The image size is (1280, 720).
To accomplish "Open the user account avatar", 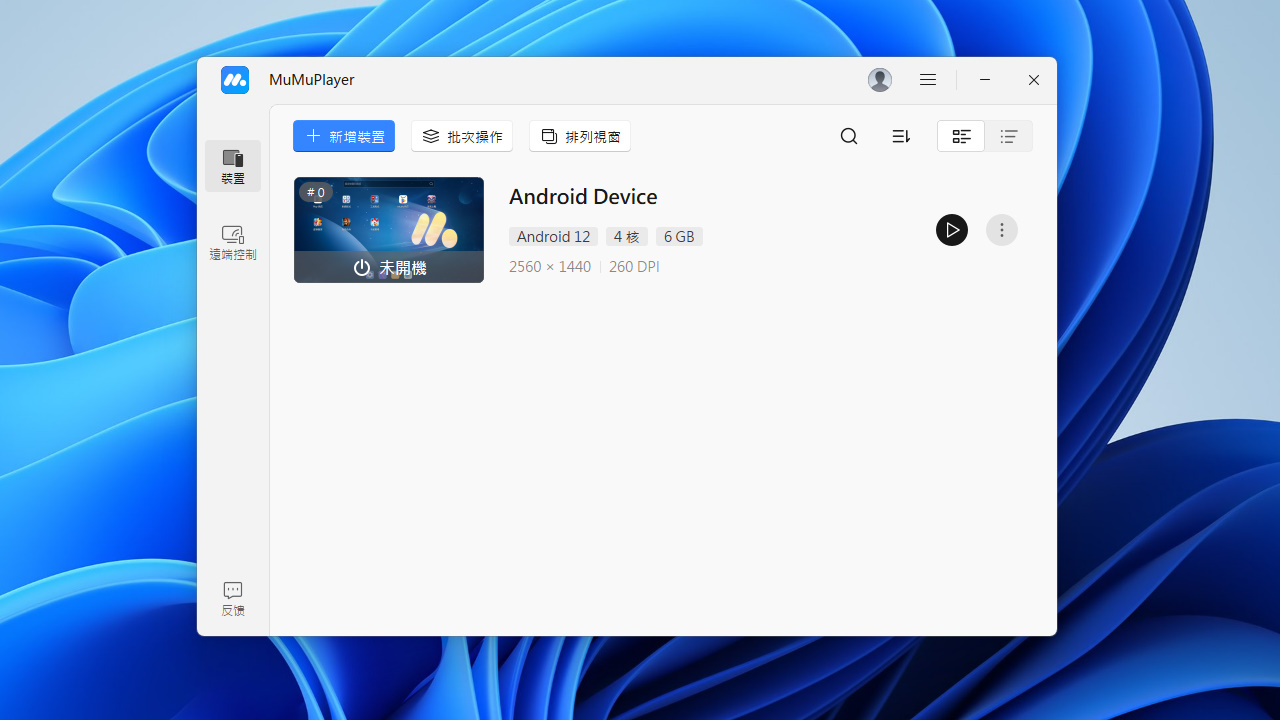I will coord(880,80).
